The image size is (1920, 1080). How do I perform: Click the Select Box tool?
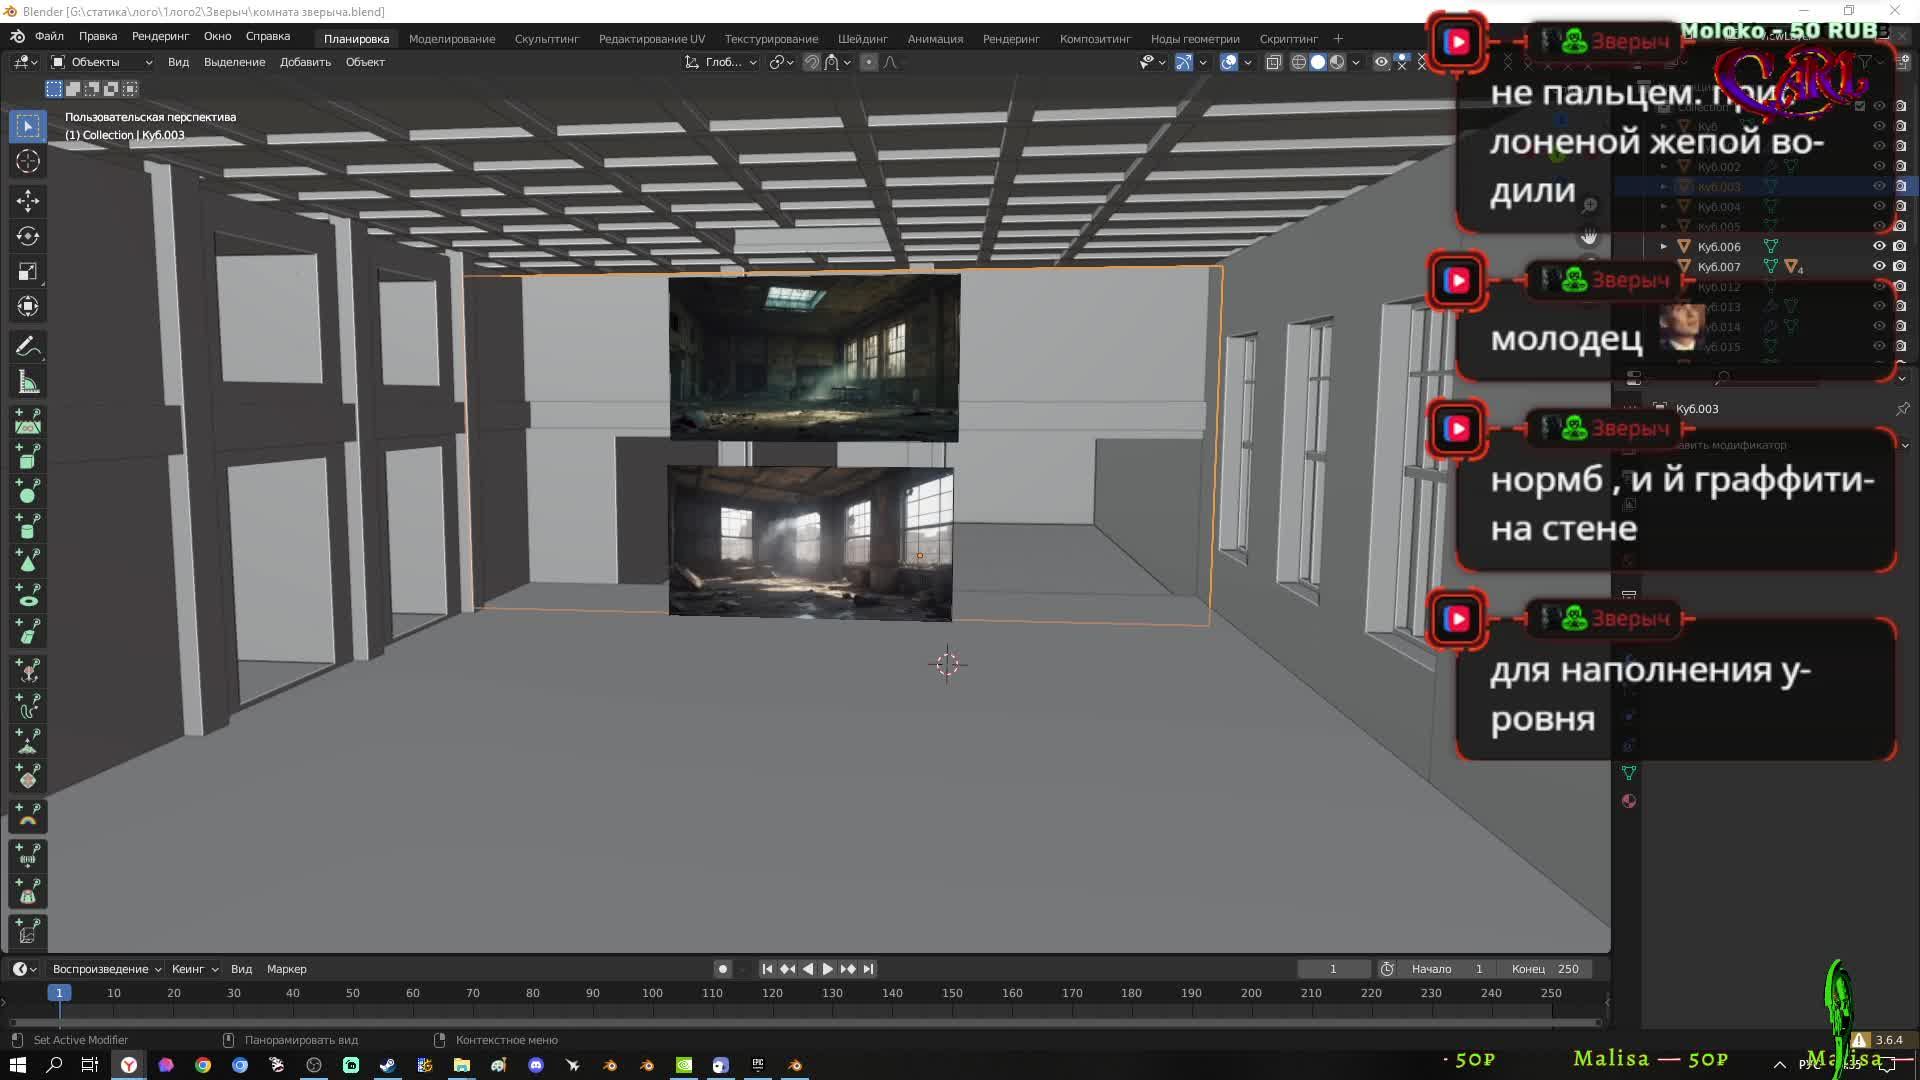tap(27, 126)
